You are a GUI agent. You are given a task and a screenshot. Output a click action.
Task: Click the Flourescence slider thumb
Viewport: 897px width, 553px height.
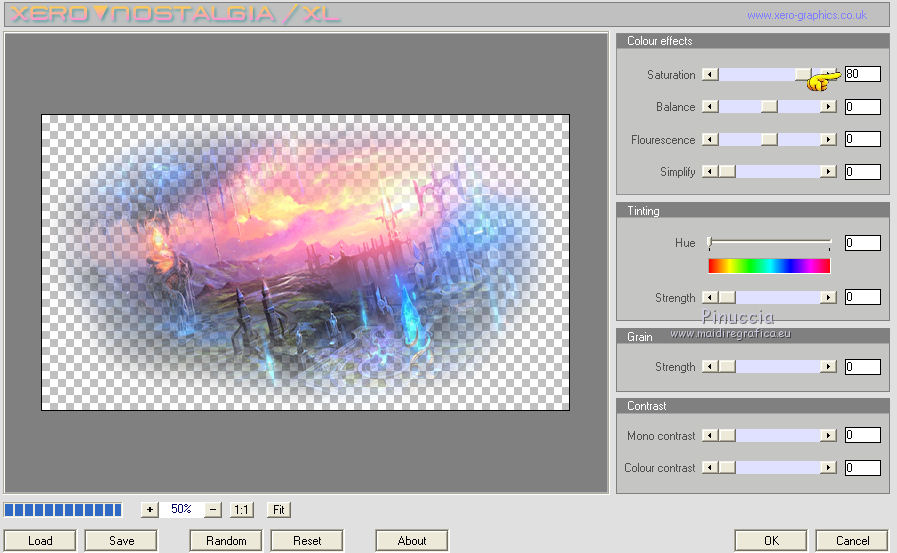coord(769,140)
